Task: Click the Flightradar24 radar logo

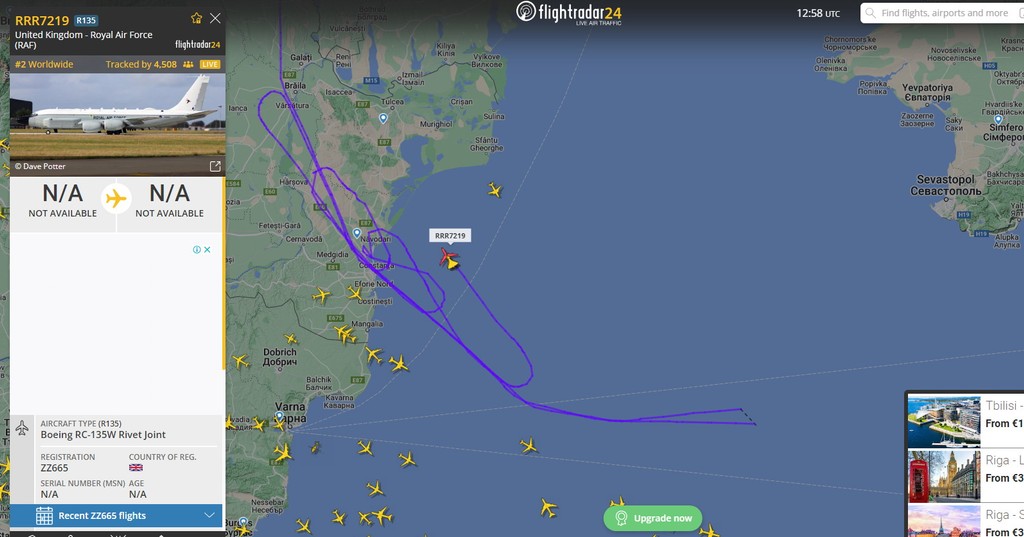Action: coord(526,11)
